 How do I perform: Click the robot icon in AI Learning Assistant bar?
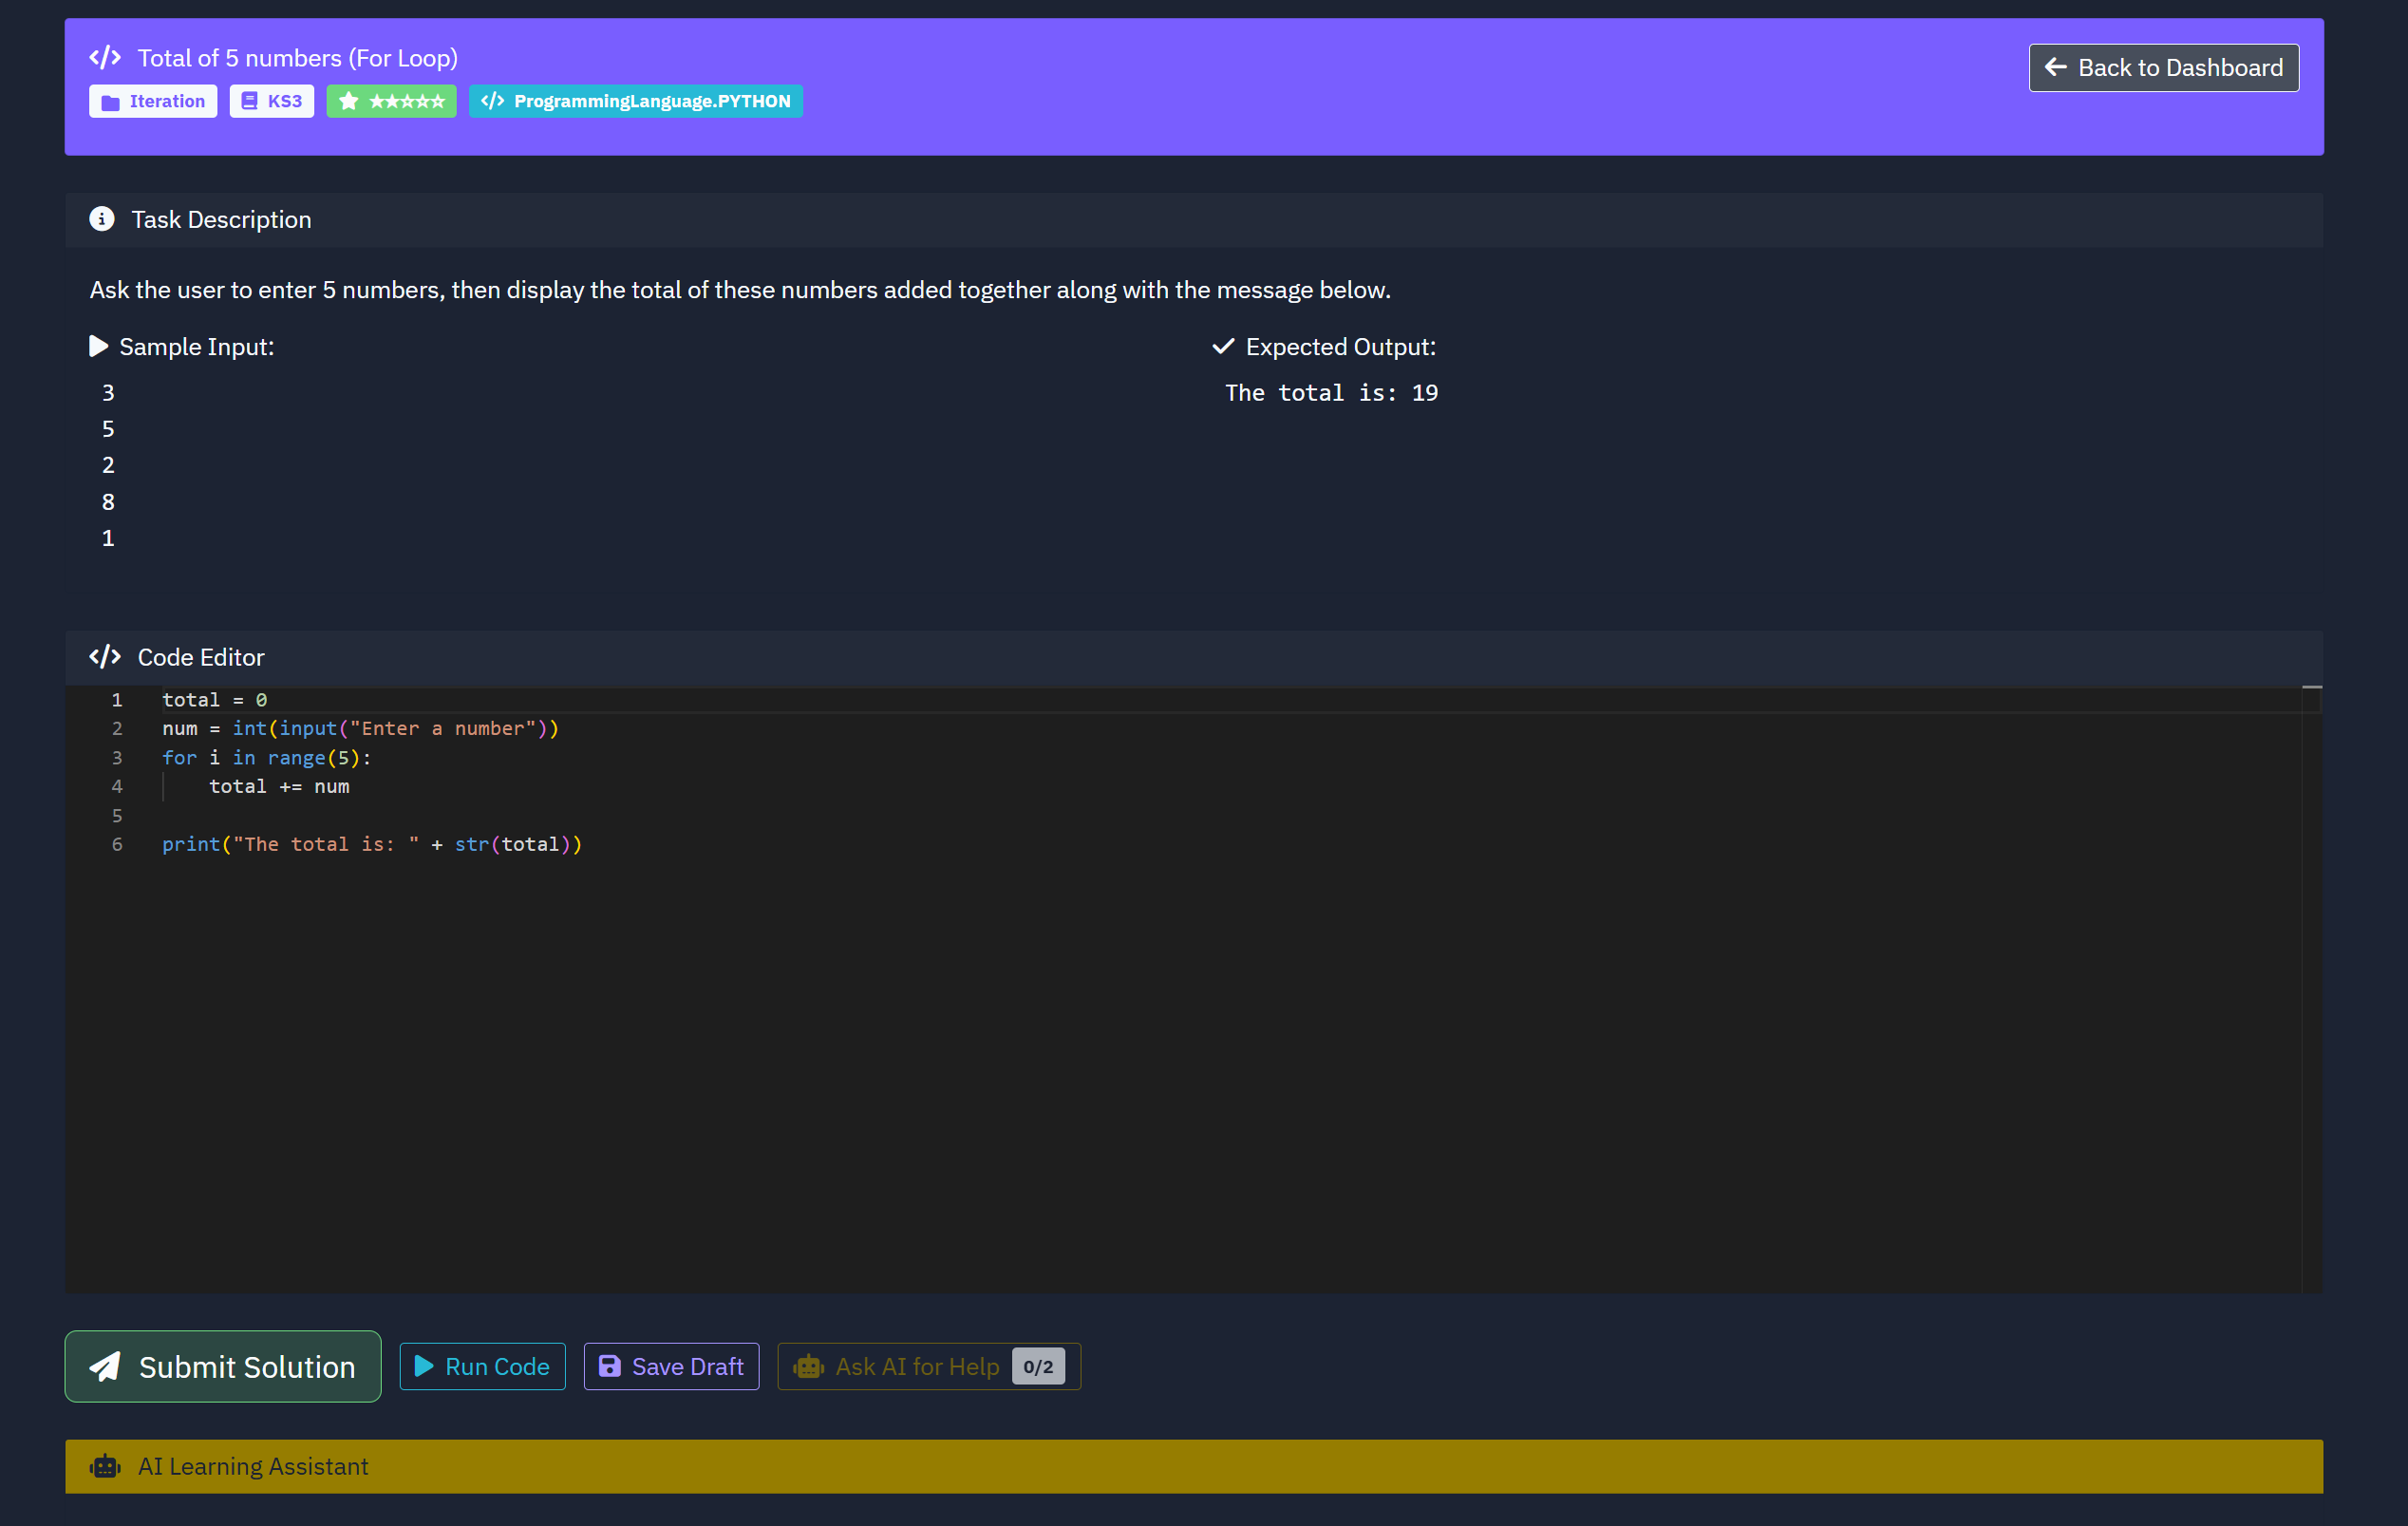pyautogui.click(x=105, y=1466)
